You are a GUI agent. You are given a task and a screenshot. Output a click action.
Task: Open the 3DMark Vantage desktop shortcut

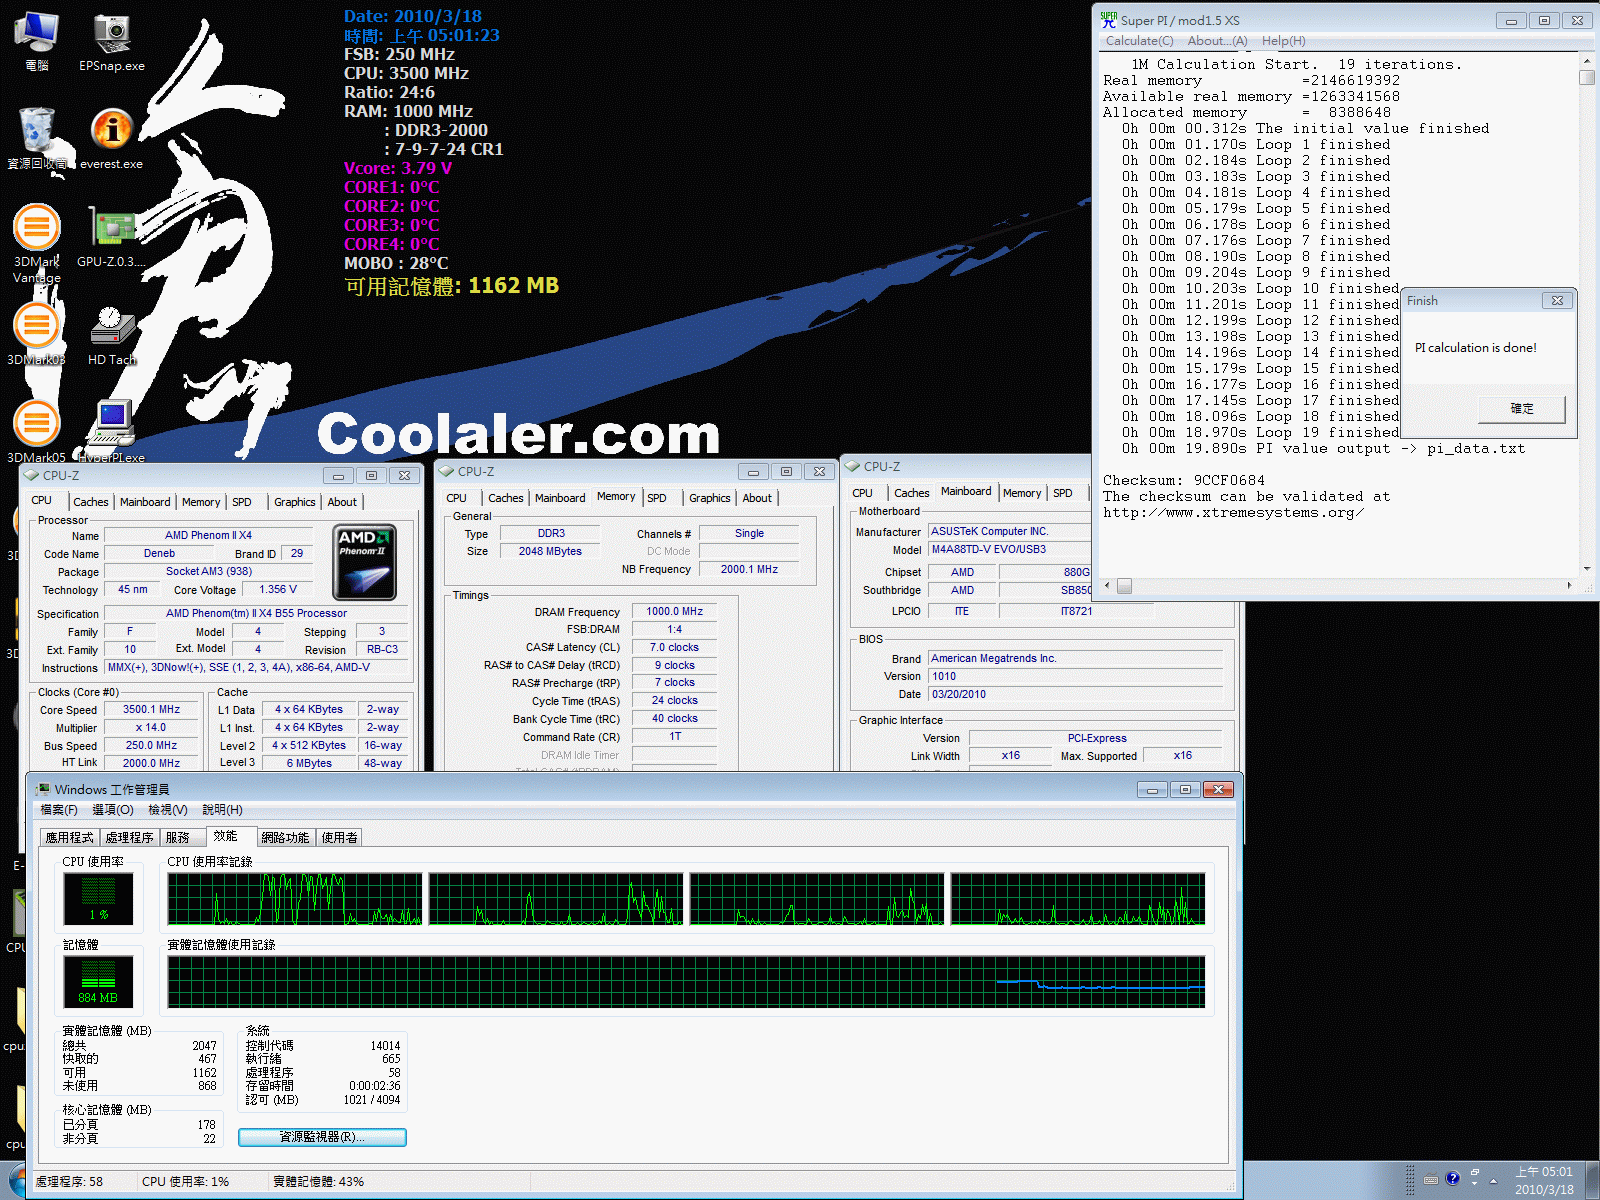tap(37, 242)
